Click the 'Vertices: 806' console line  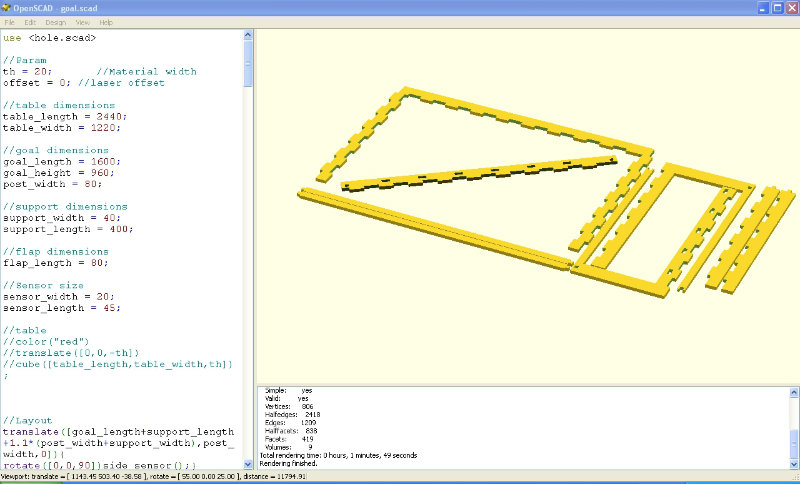point(289,406)
